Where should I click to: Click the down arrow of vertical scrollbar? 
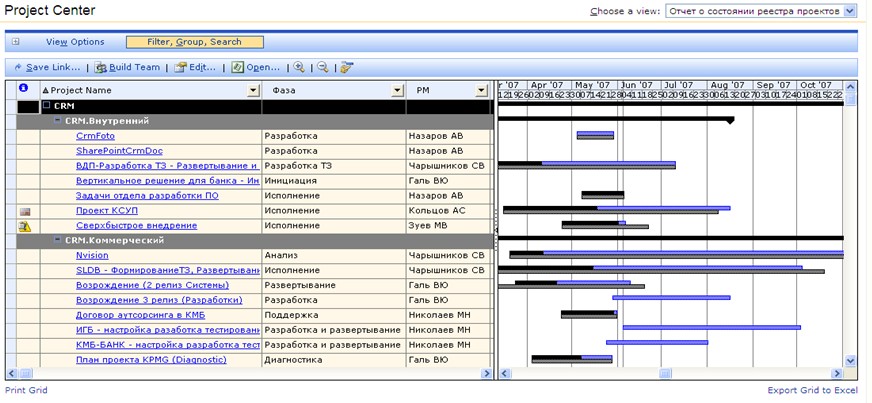pyautogui.click(x=850, y=361)
